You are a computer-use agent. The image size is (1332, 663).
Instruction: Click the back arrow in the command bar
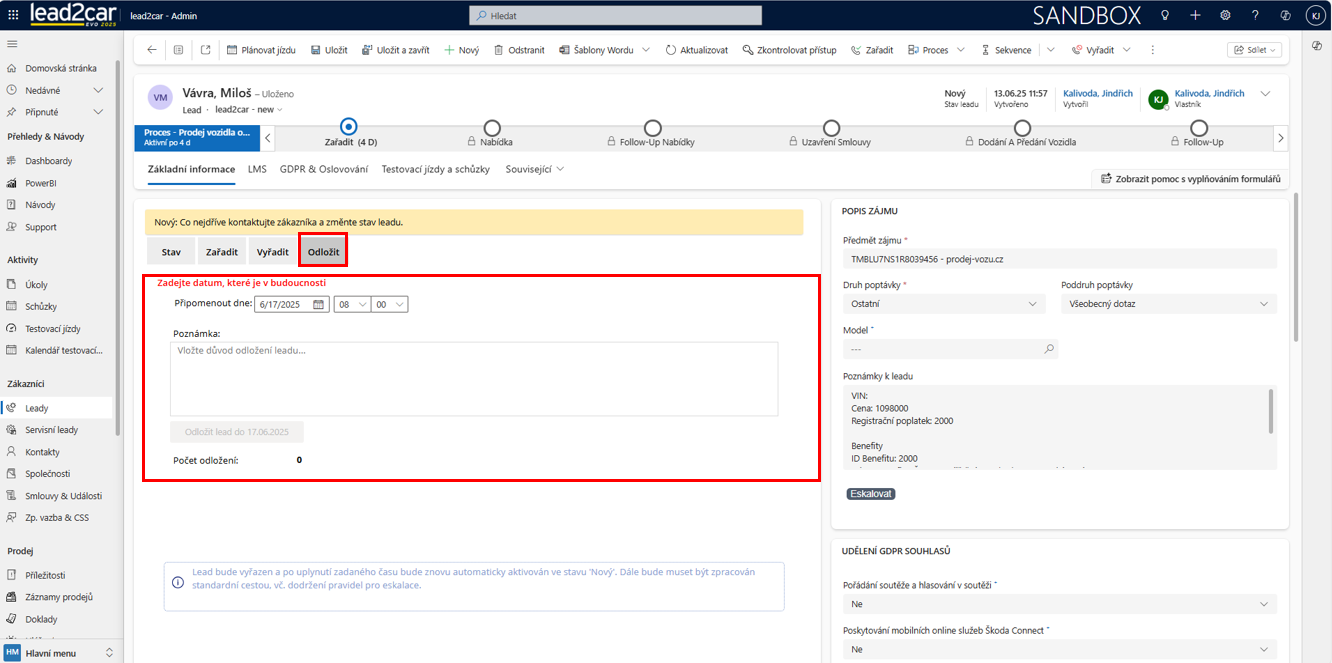tap(152, 50)
